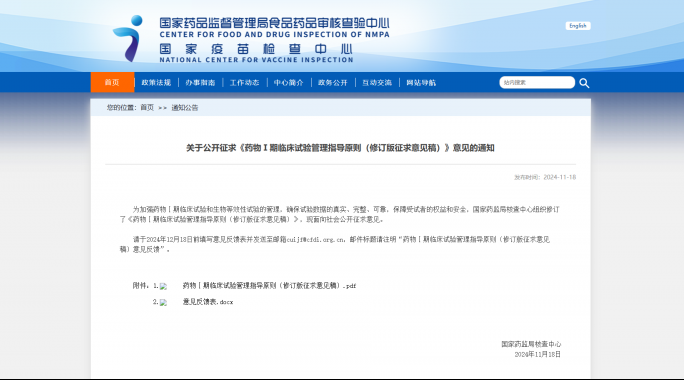Open the 中心简介 menu

click(x=288, y=82)
